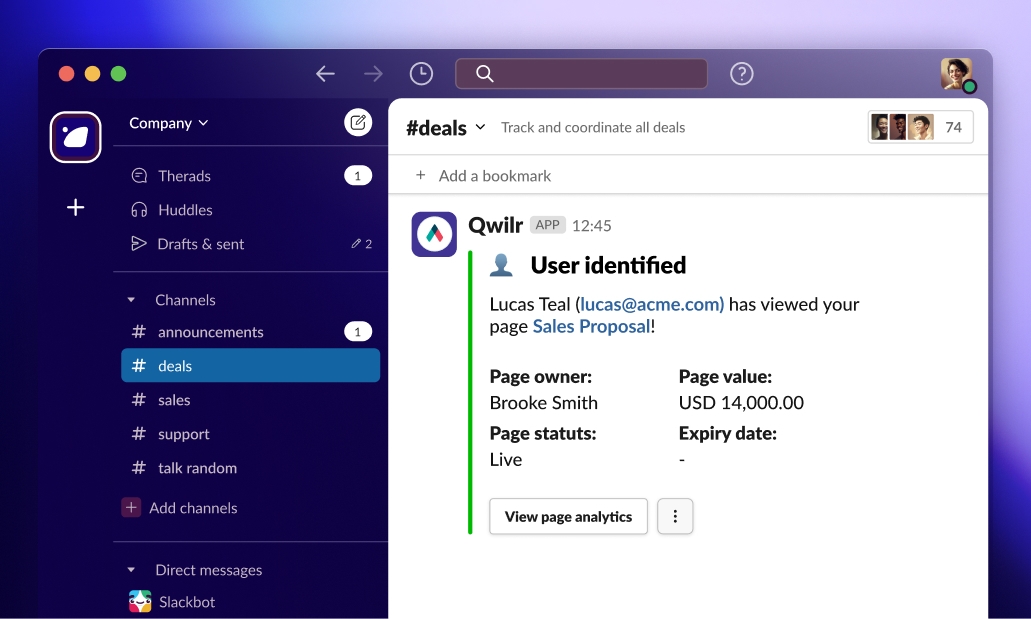Click the hash icon beside sales

(x=139, y=399)
